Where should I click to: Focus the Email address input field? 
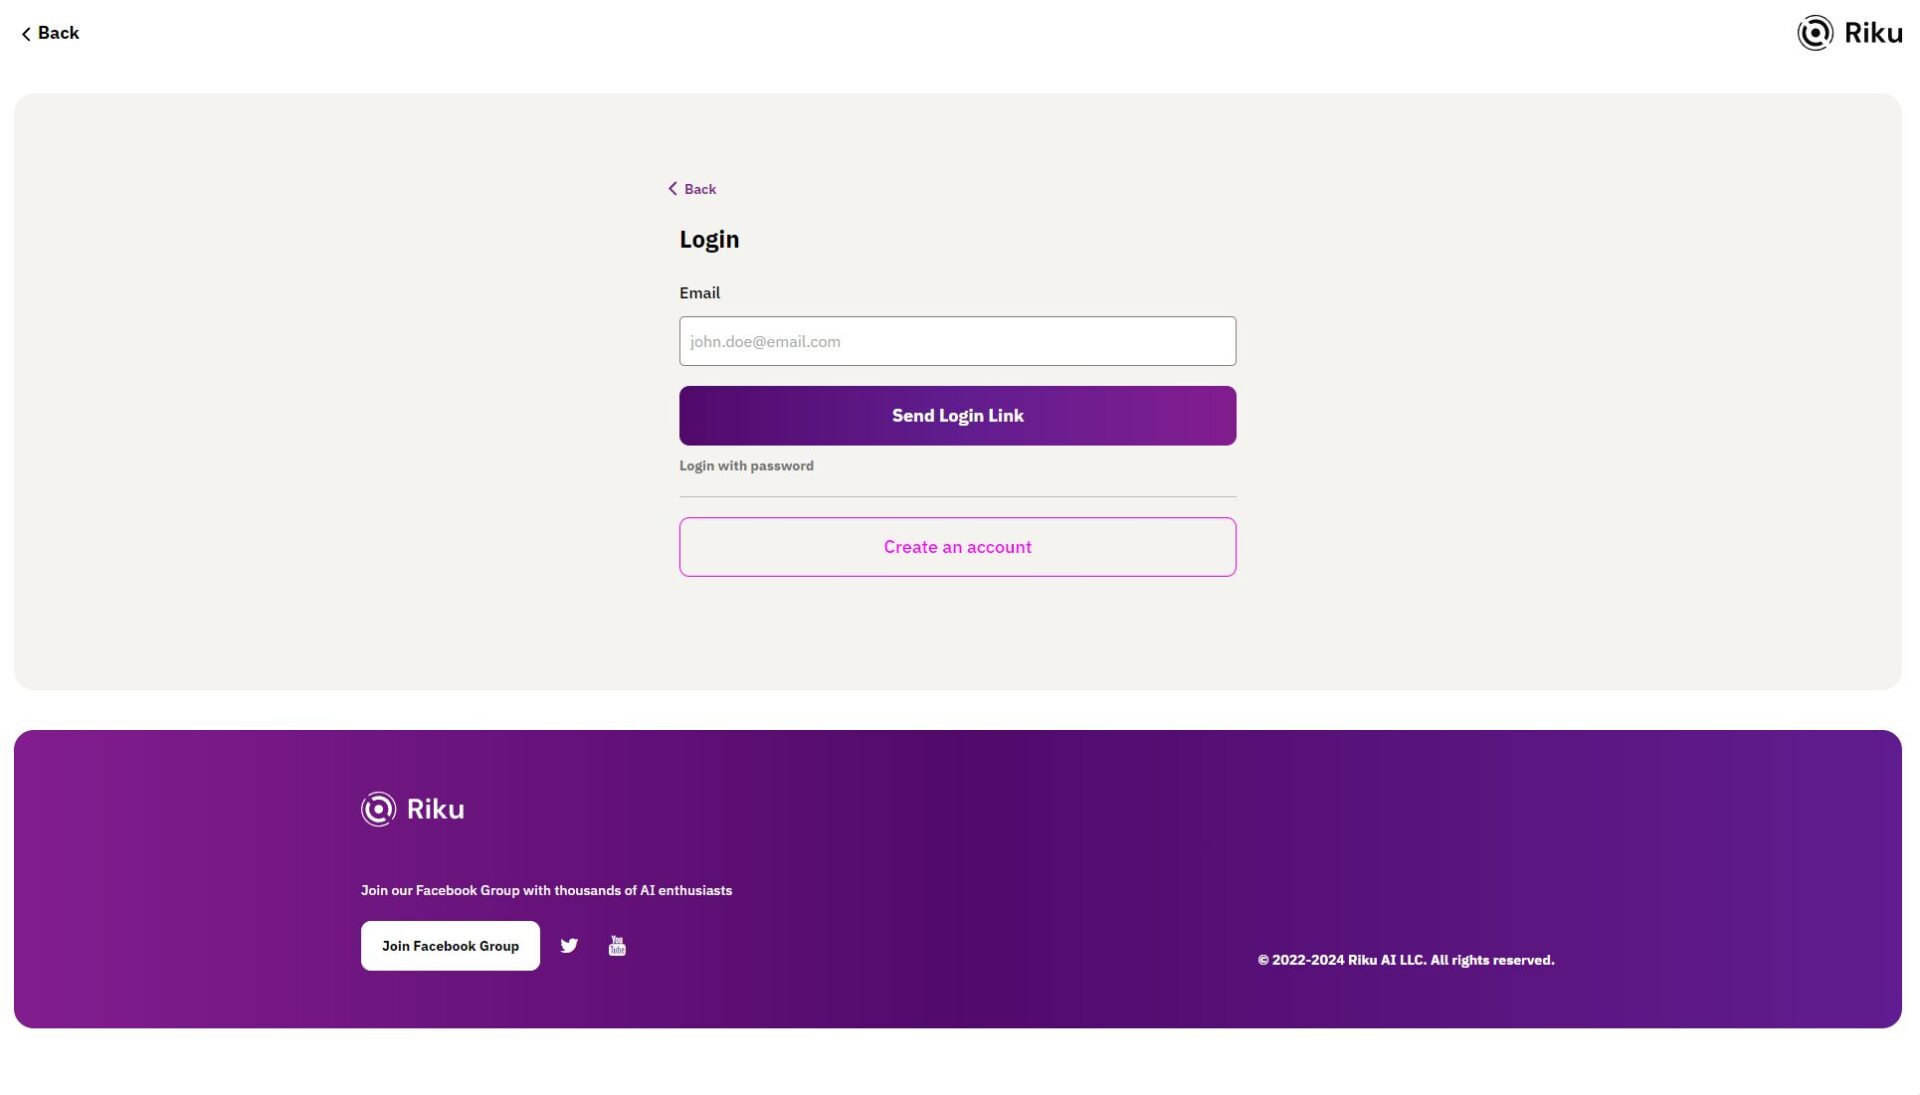(x=957, y=341)
